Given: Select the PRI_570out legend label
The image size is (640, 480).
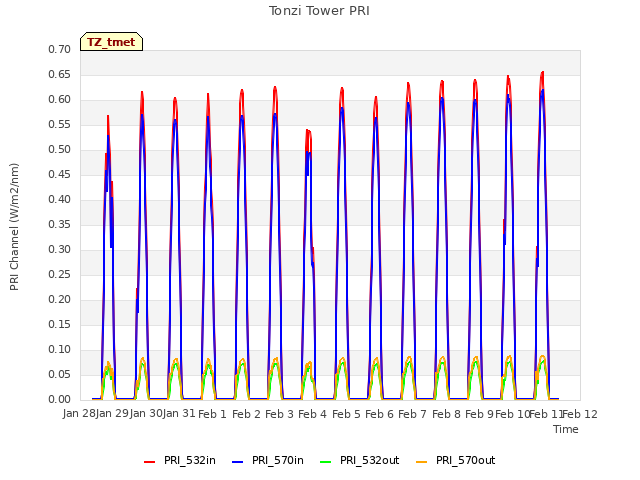Looking at the screenshot, I should pyautogui.click(x=466, y=460).
